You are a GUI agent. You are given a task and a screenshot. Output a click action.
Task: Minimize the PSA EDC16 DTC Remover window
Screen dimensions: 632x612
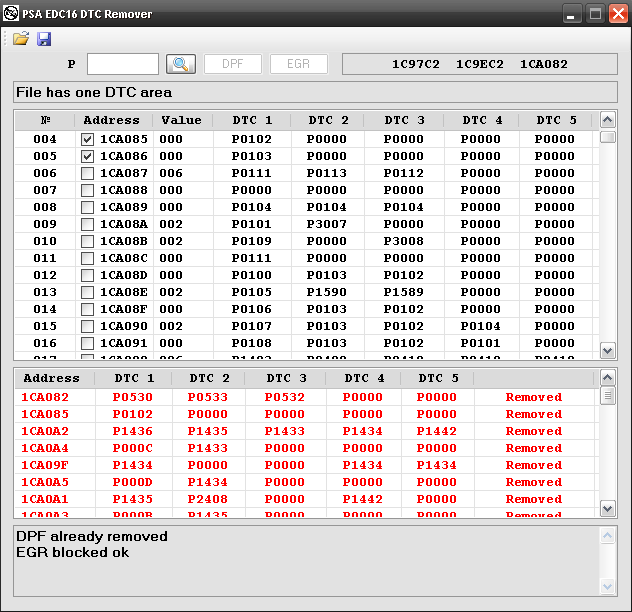(x=571, y=13)
